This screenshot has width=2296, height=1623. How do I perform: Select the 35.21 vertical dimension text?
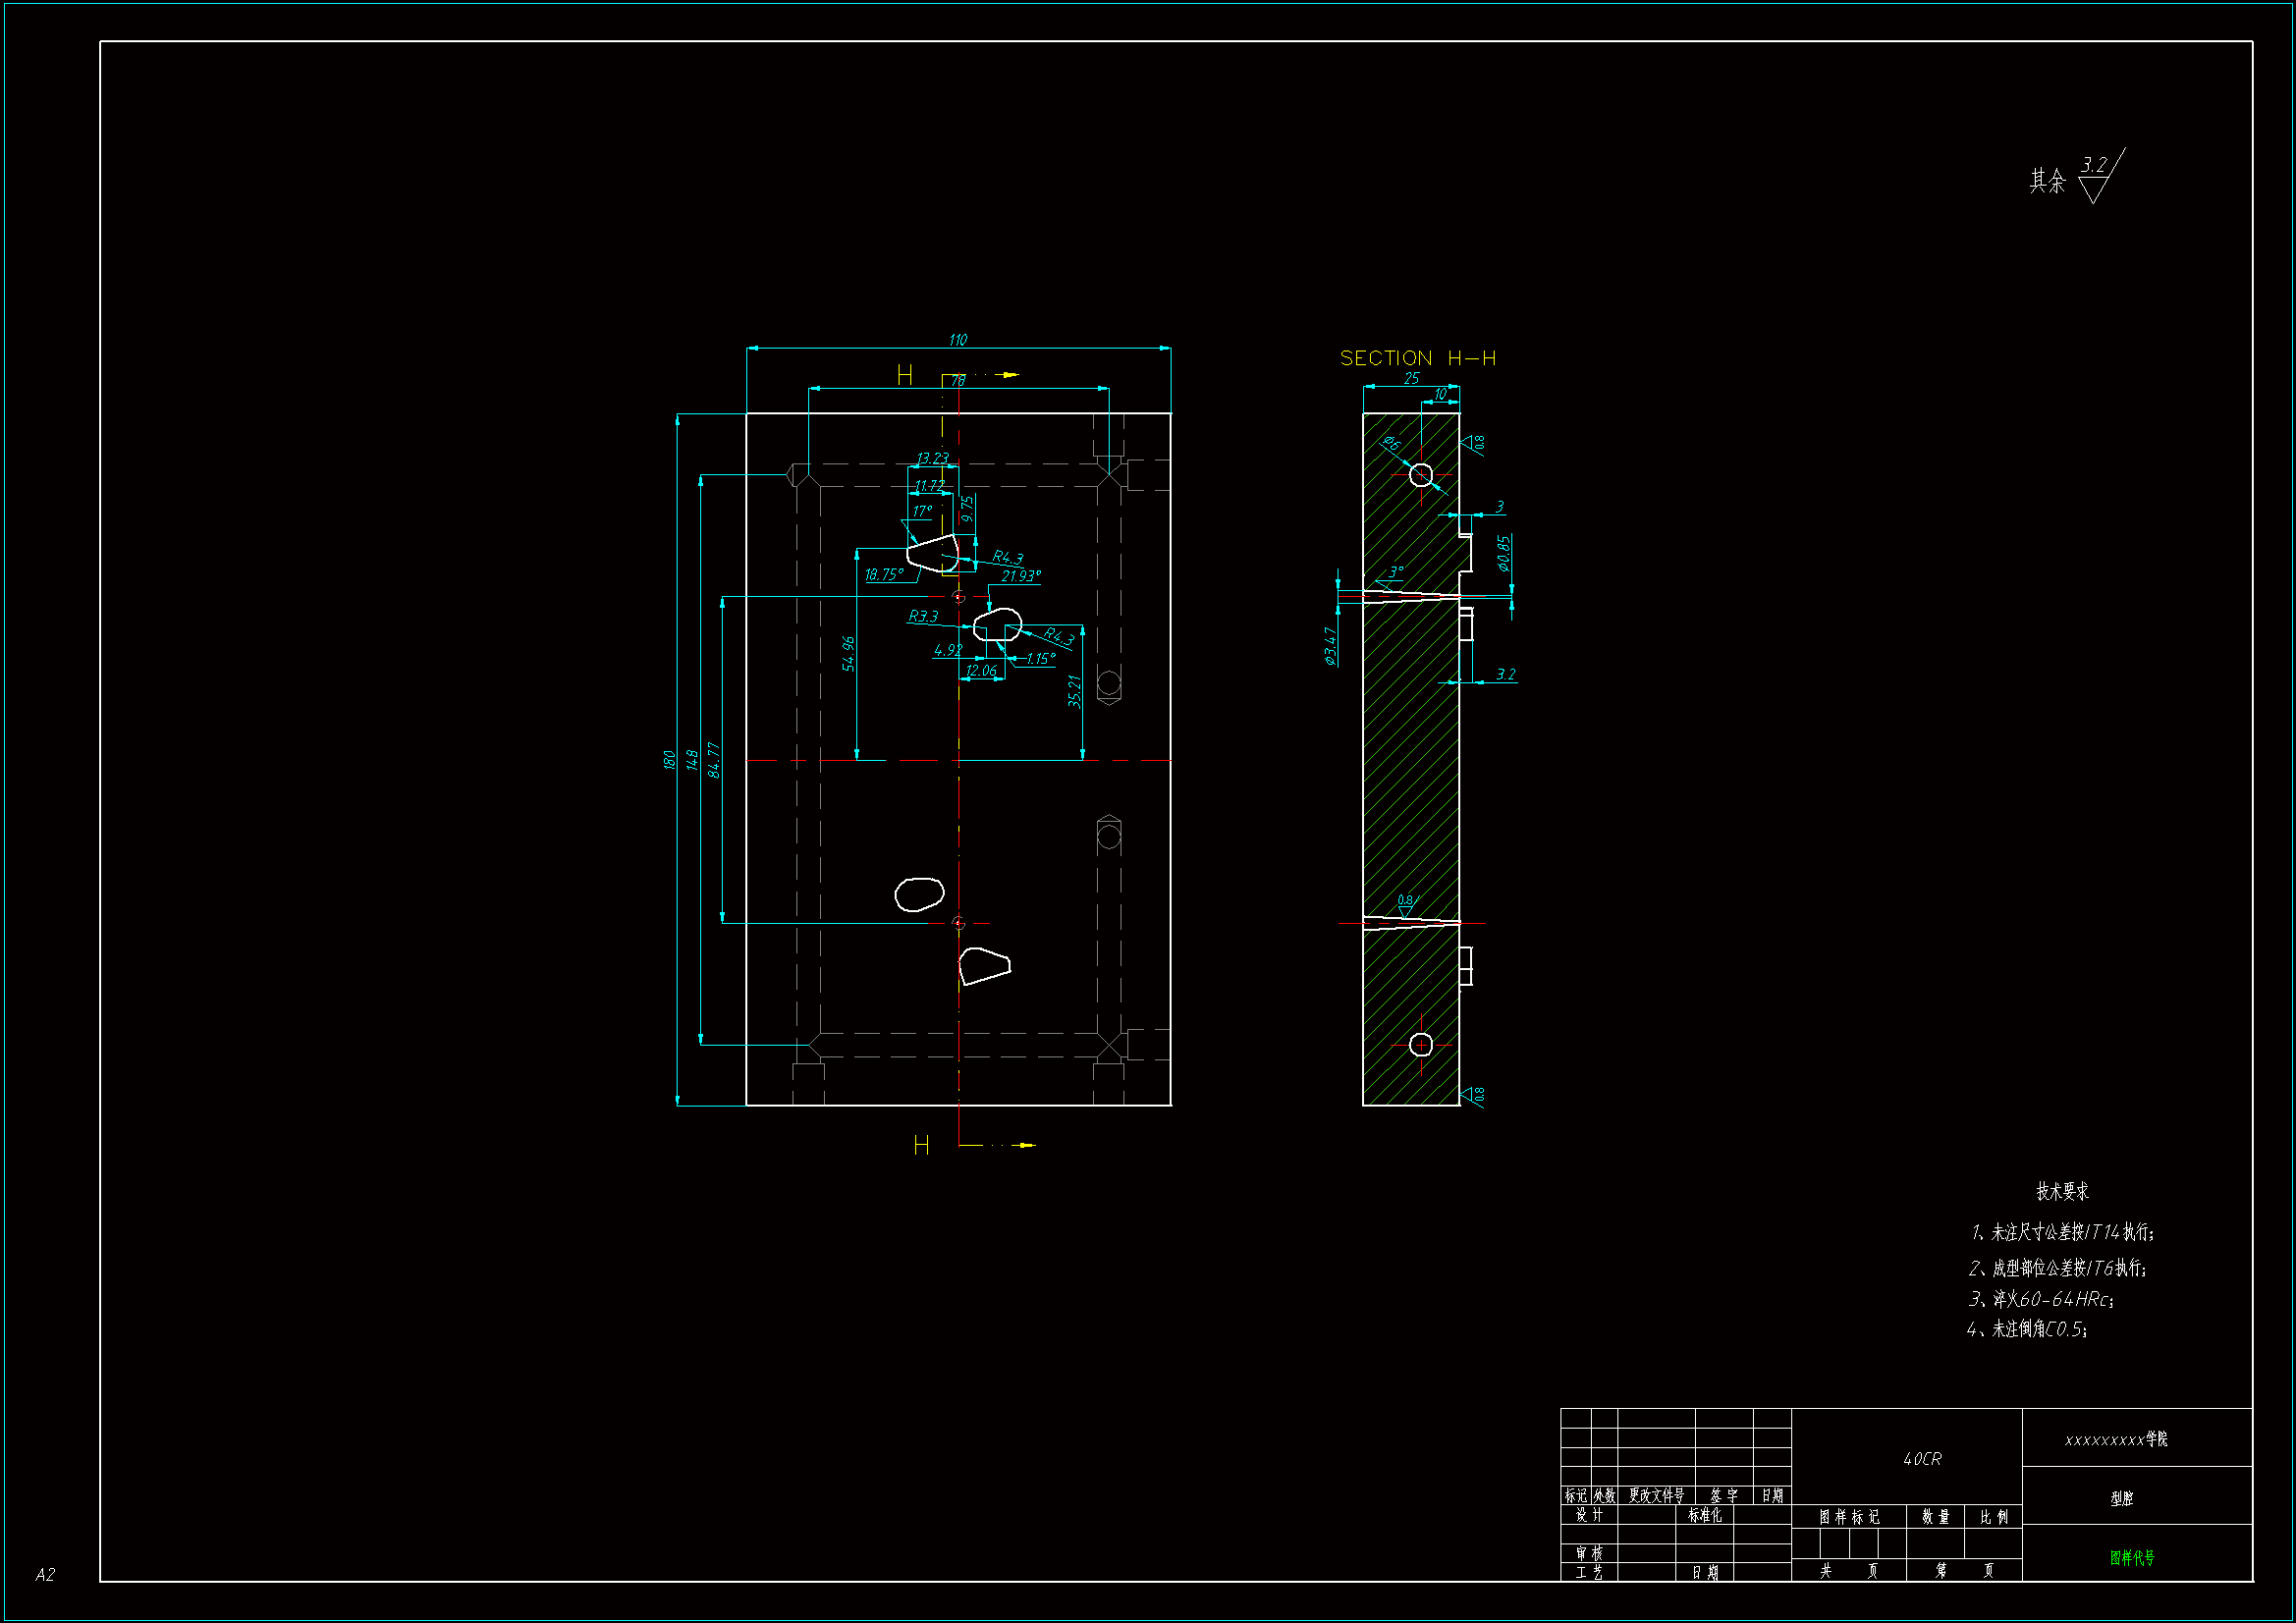1074,691
